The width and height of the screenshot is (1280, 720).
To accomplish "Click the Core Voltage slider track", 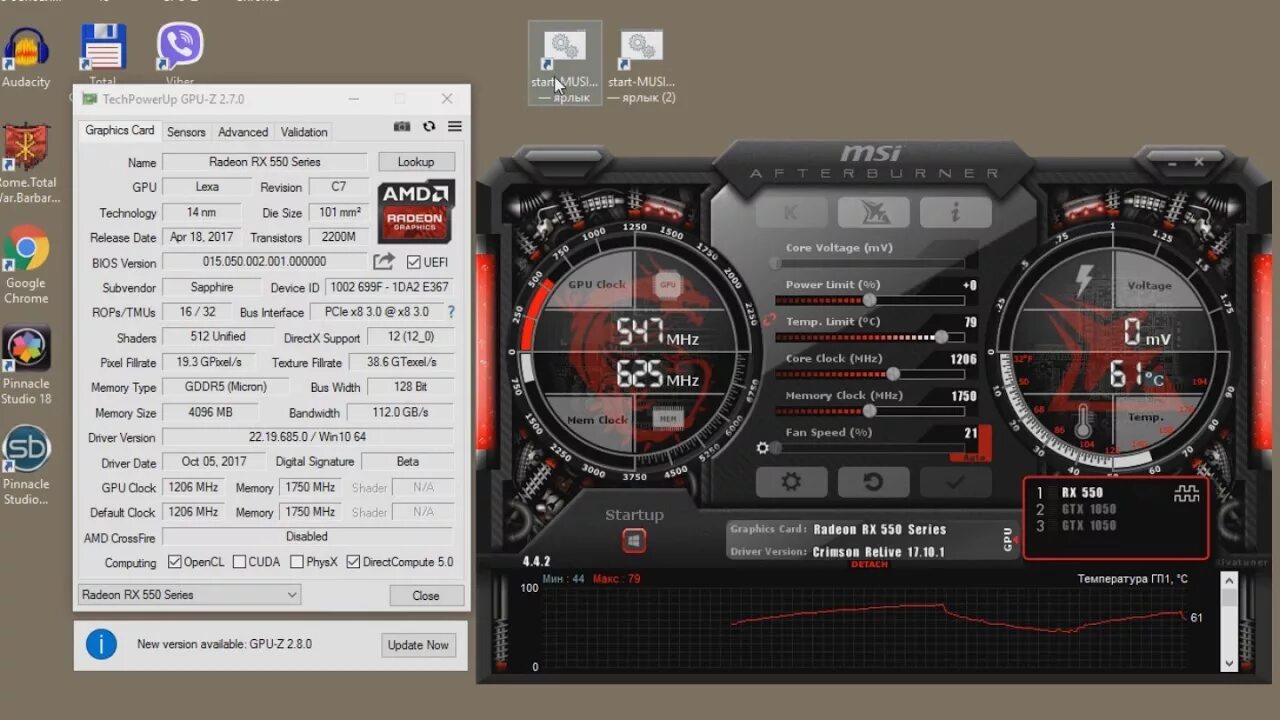I will pos(869,263).
